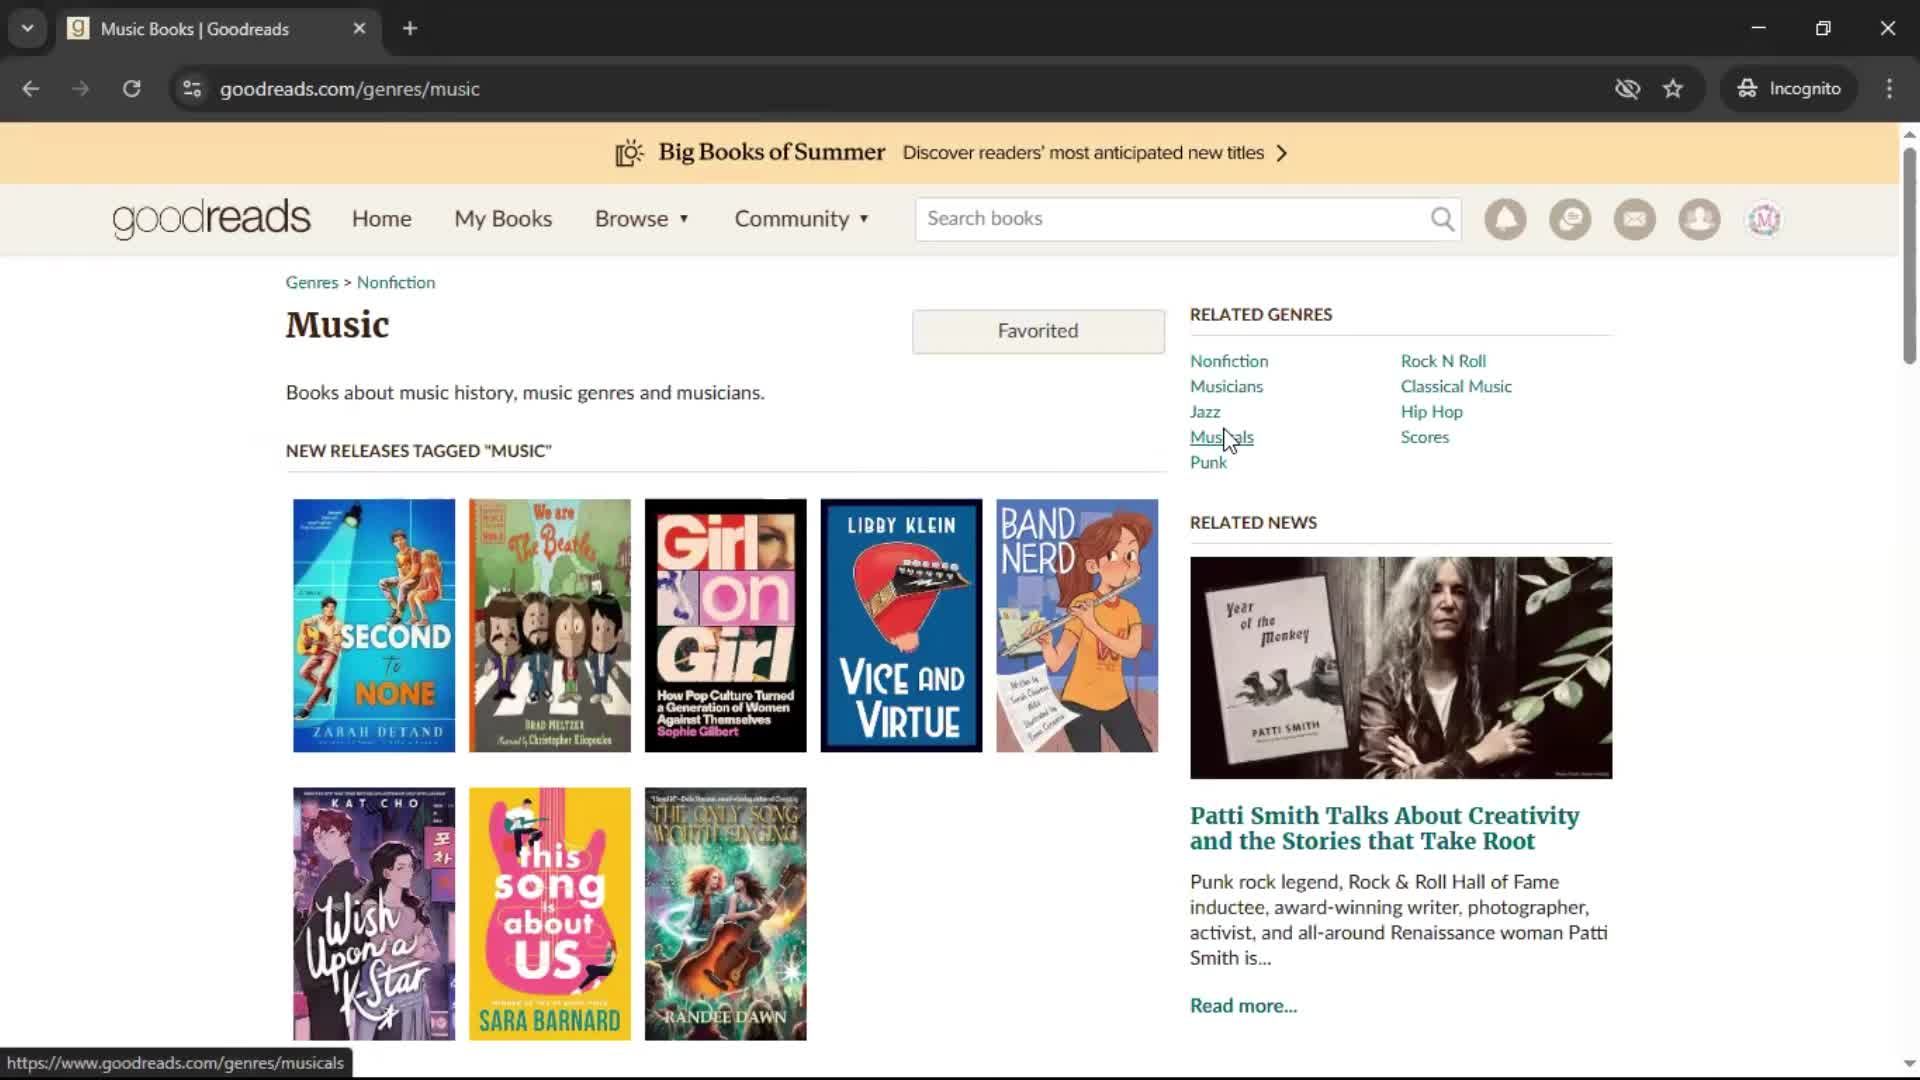Open related genre Hip Hop
Viewport: 1920px width, 1080px height.
tap(1431, 412)
